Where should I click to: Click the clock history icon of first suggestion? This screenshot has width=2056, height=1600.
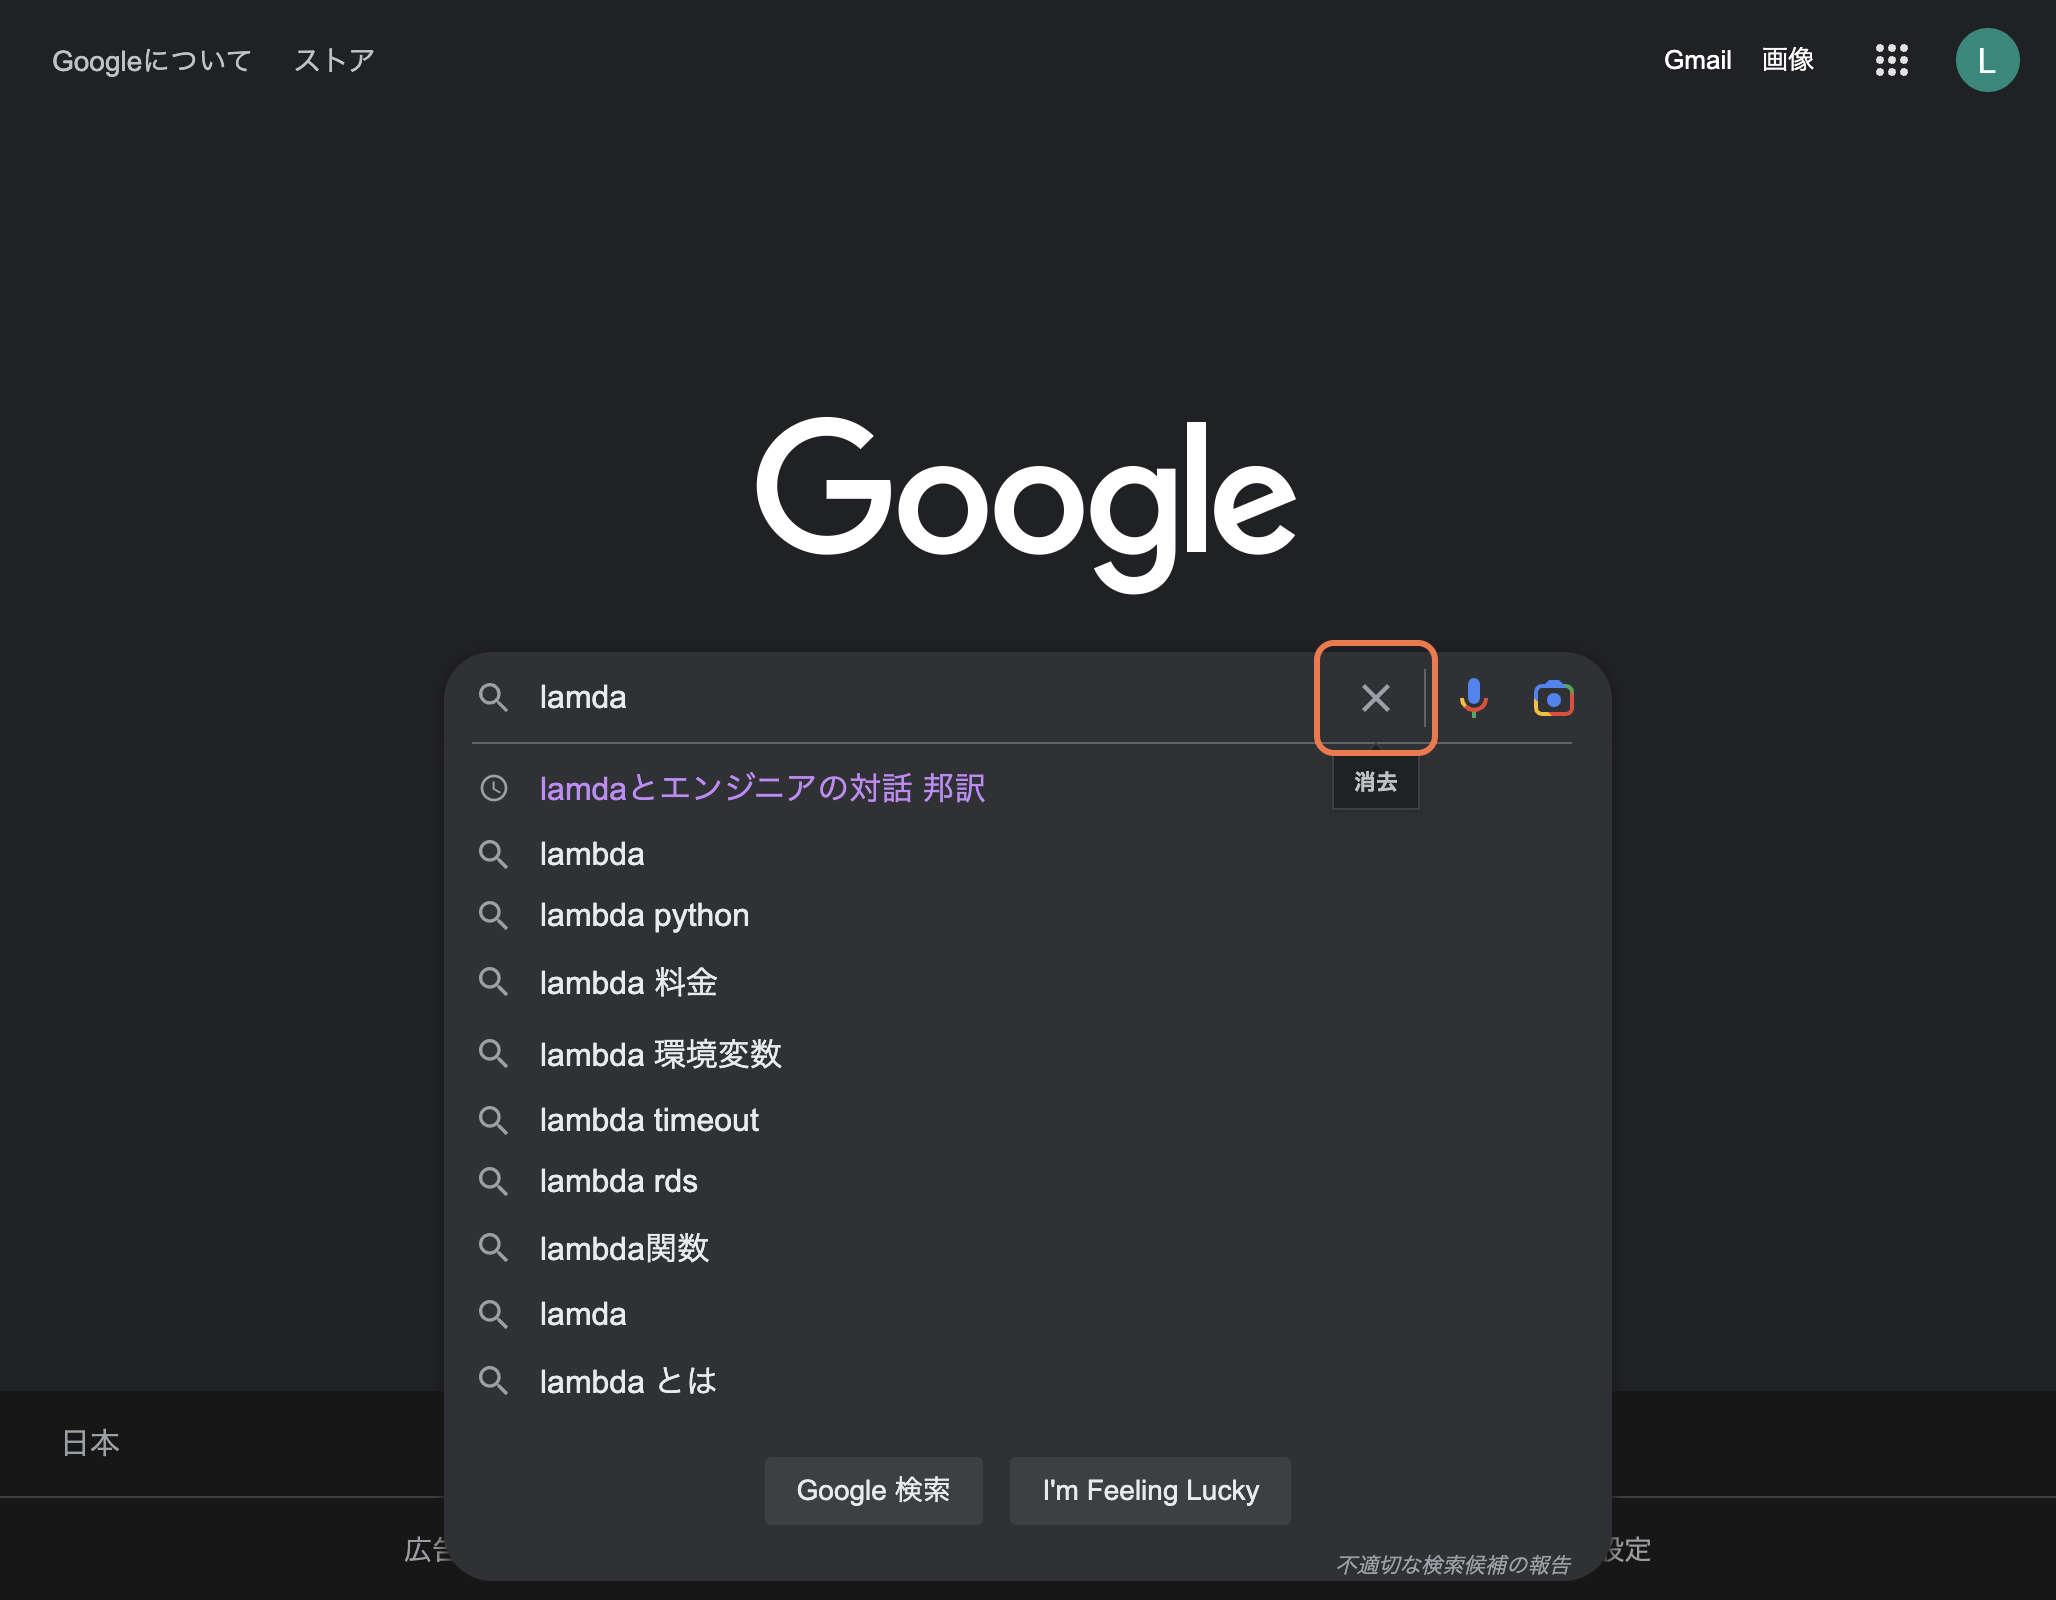click(x=494, y=788)
